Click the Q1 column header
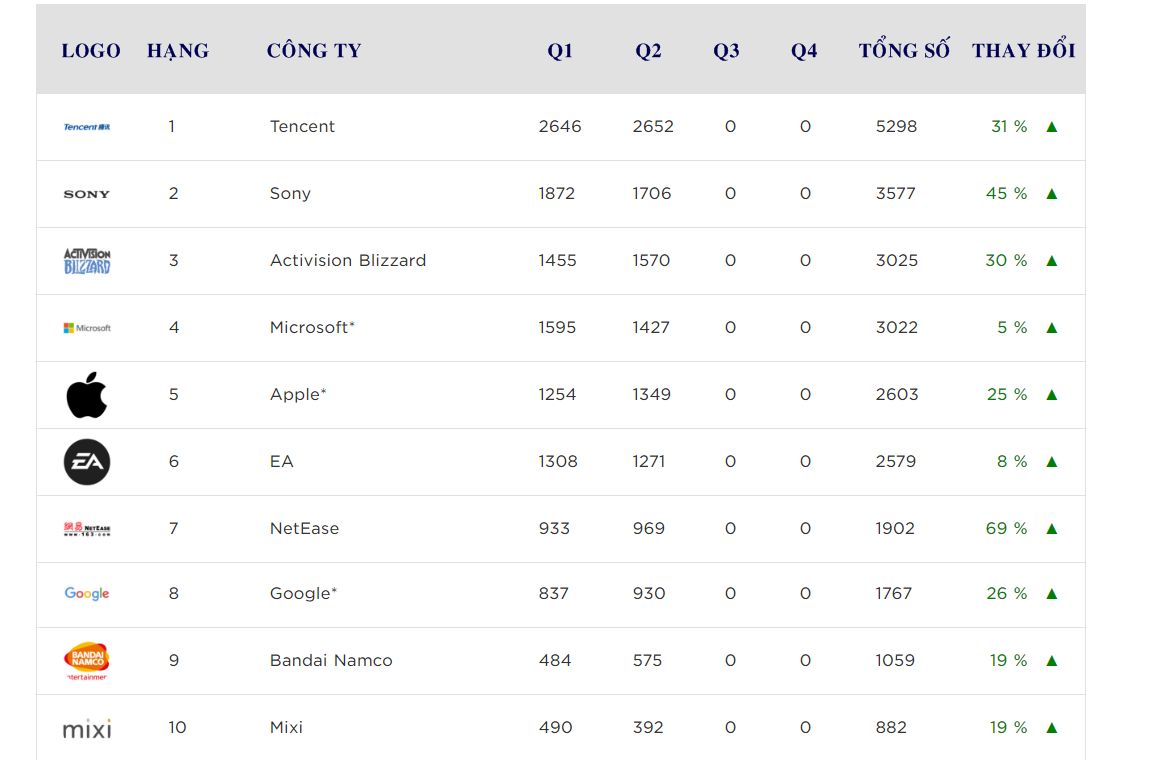1156x760 pixels. point(560,51)
